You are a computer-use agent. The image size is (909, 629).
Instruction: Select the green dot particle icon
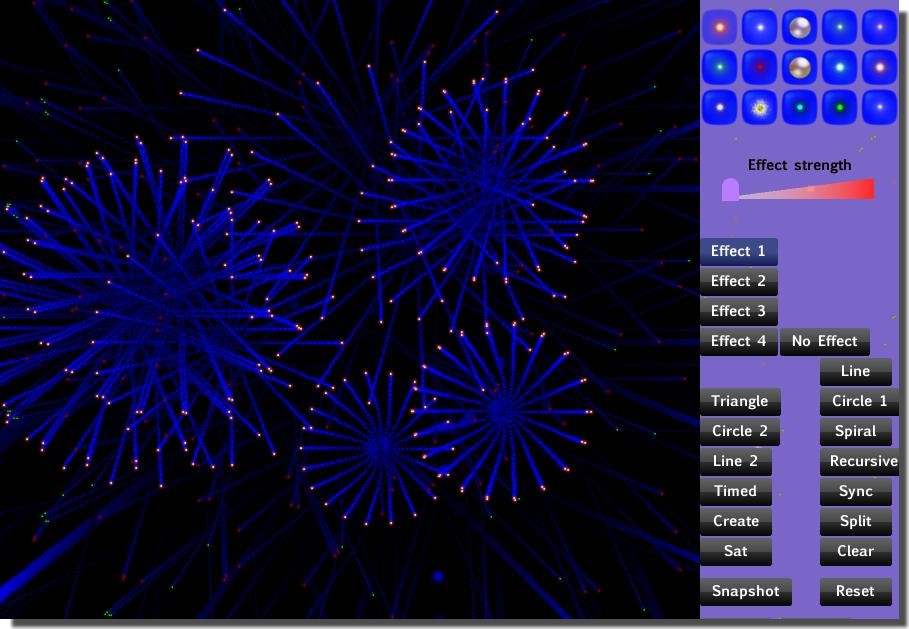point(839,107)
